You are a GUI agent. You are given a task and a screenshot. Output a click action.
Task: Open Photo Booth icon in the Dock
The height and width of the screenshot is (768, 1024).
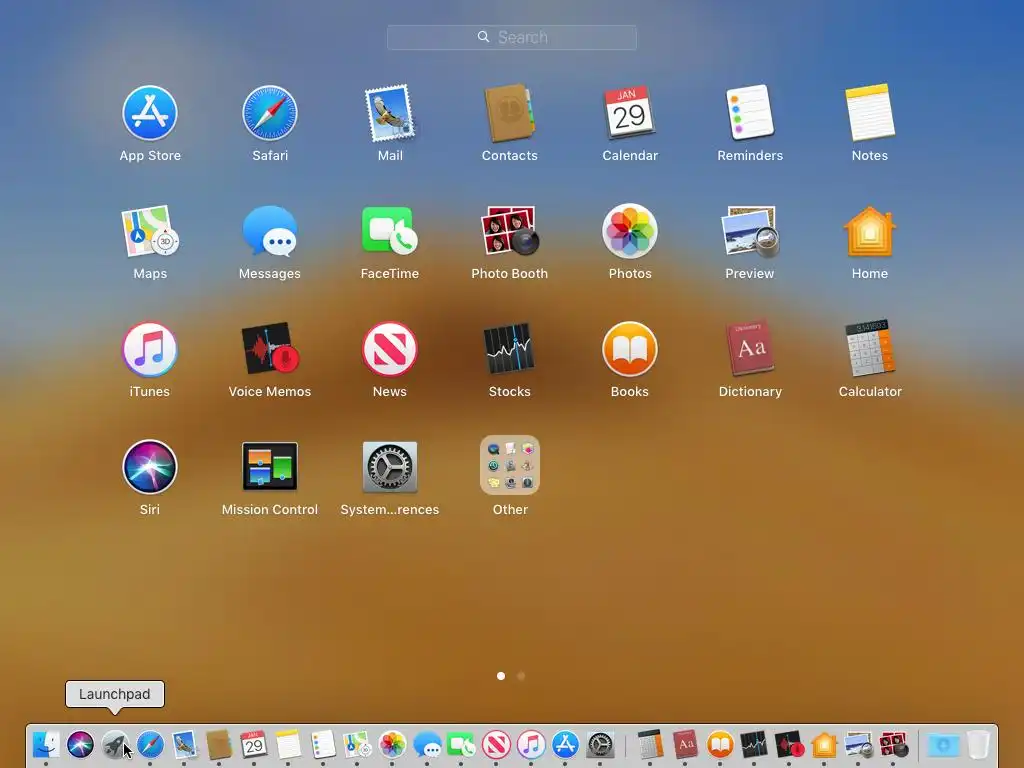tap(893, 744)
